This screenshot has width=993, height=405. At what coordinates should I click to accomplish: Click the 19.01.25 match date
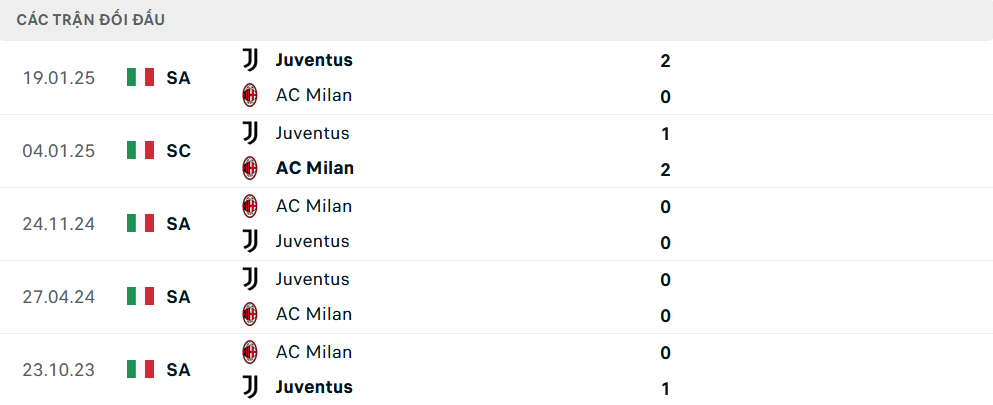point(59,78)
